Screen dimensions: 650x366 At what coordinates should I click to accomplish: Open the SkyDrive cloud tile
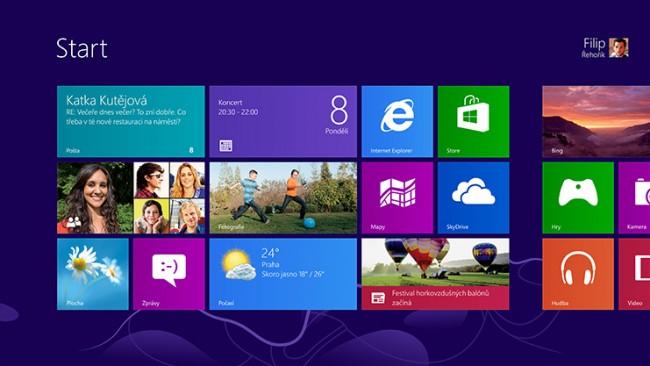[x=473, y=198]
